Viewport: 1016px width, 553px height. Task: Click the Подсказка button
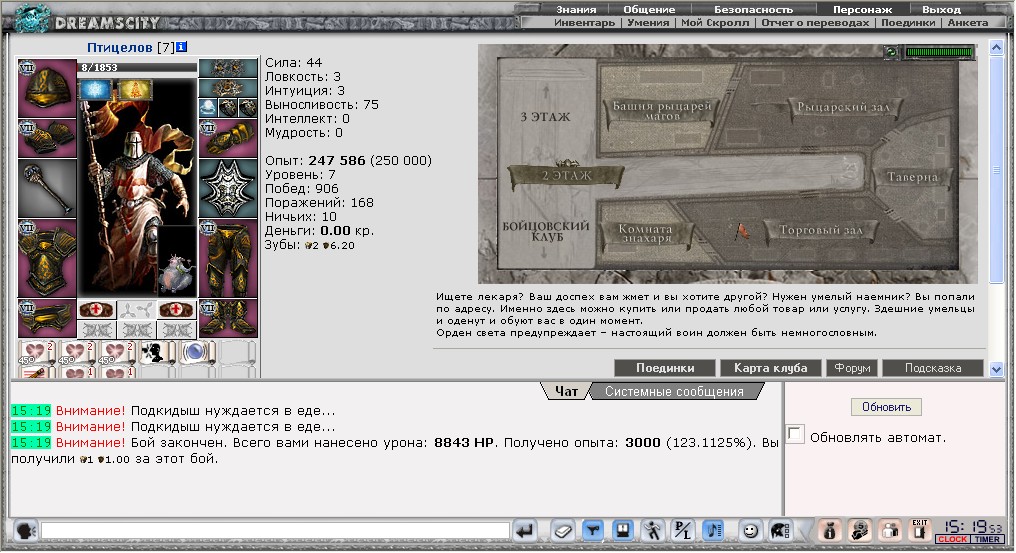[932, 368]
